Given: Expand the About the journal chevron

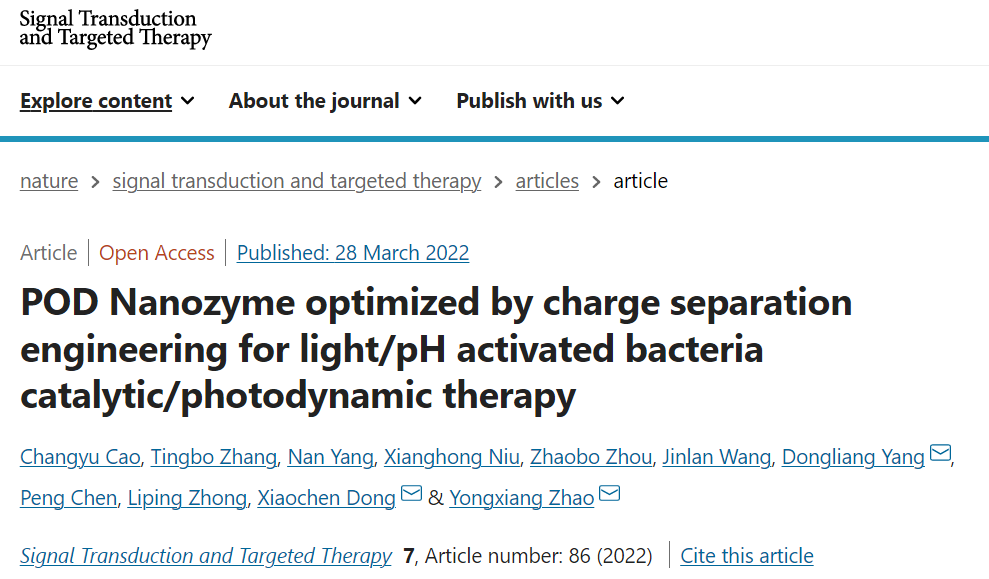Looking at the screenshot, I should 415,101.
